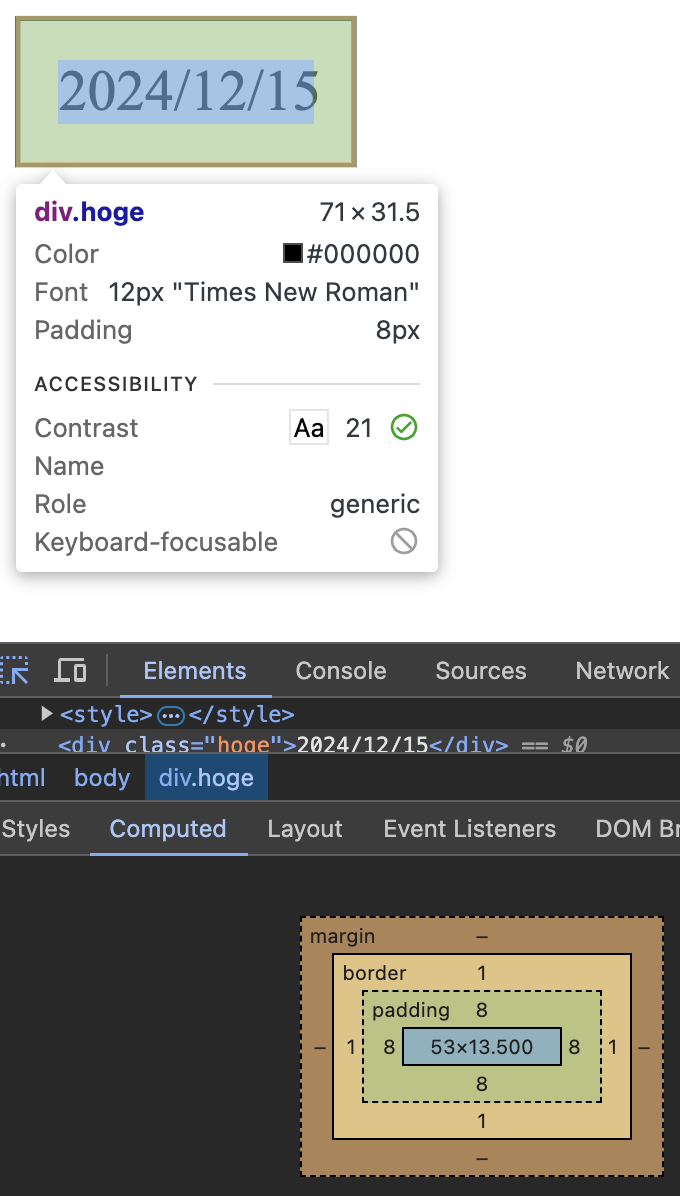The height and width of the screenshot is (1196, 680).
Task: Click the div.hoge breadcrumb
Action: (206, 778)
